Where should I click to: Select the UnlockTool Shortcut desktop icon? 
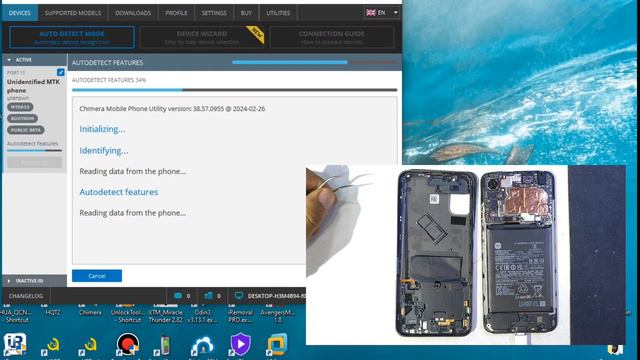click(x=127, y=316)
